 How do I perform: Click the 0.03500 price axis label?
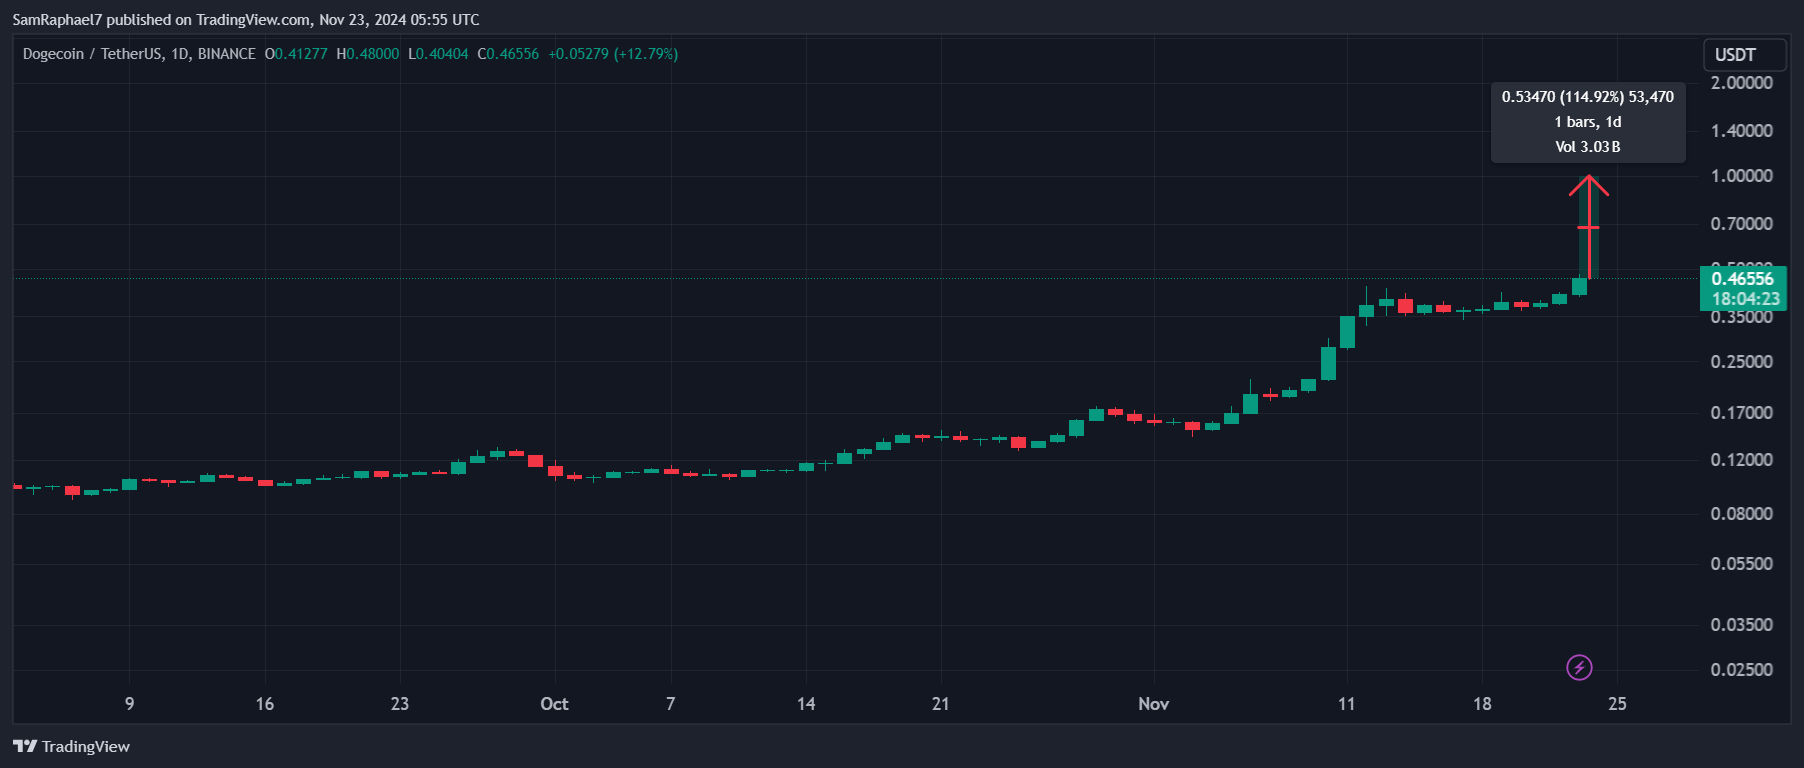(x=1742, y=625)
